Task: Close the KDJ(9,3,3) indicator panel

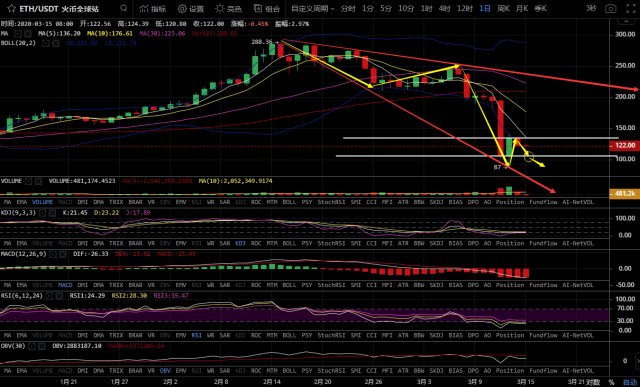Action: (52, 213)
